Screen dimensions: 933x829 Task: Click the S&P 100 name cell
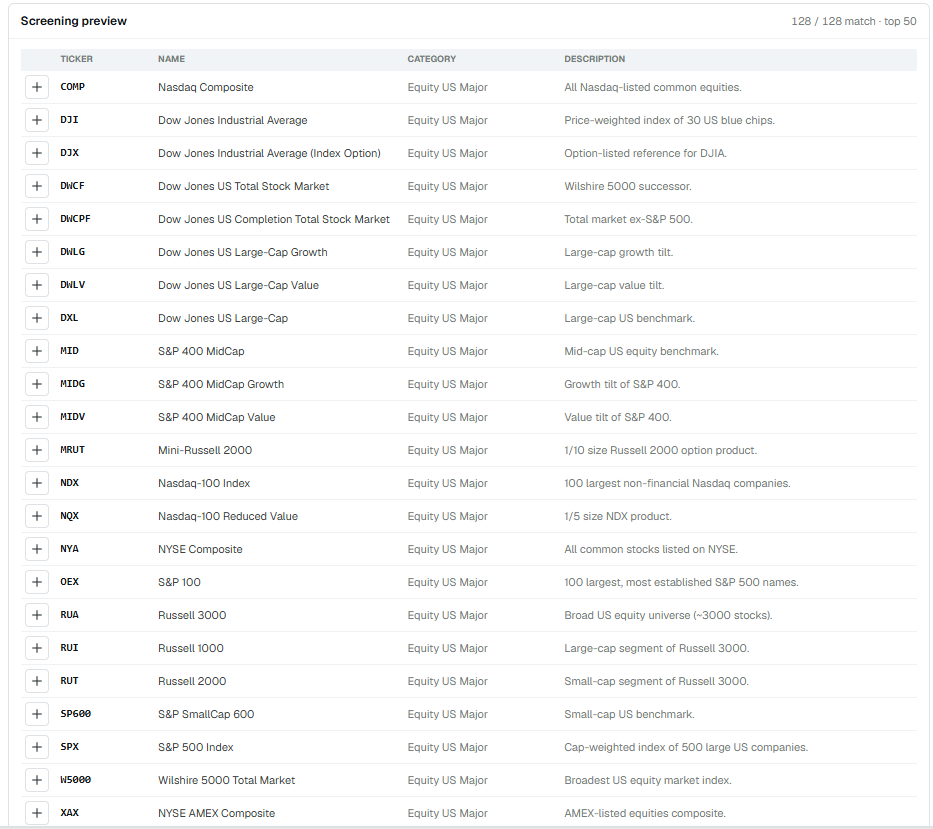(x=179, y=583)
